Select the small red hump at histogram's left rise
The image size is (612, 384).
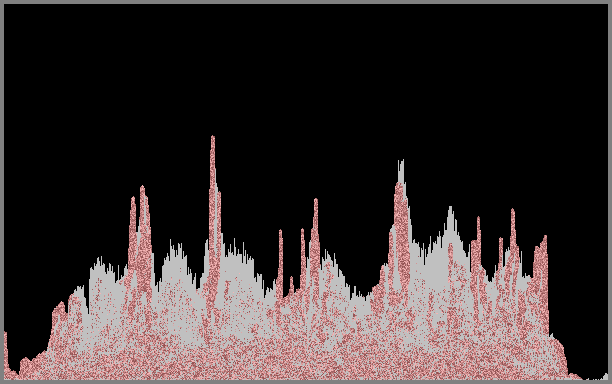pos(59,312)
